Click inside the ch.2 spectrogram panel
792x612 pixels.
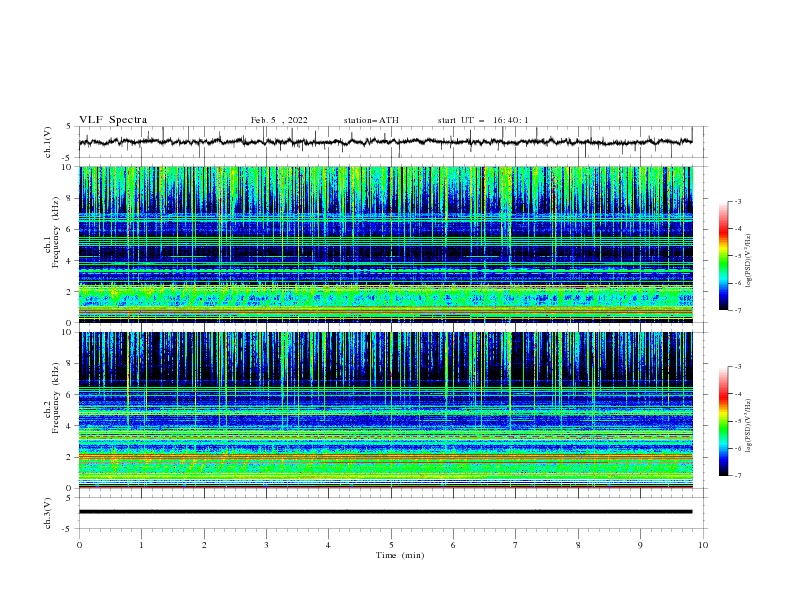click(x=385, y=410)
